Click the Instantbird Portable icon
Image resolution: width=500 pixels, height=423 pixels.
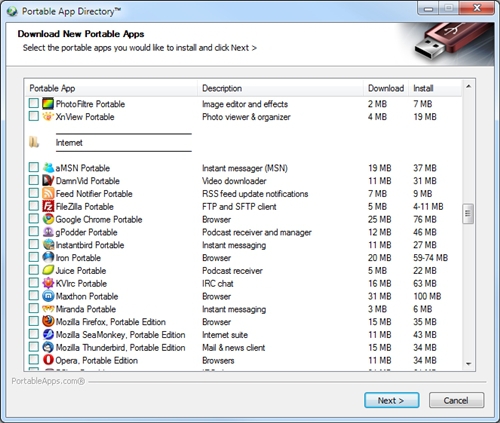pos(48,245)
